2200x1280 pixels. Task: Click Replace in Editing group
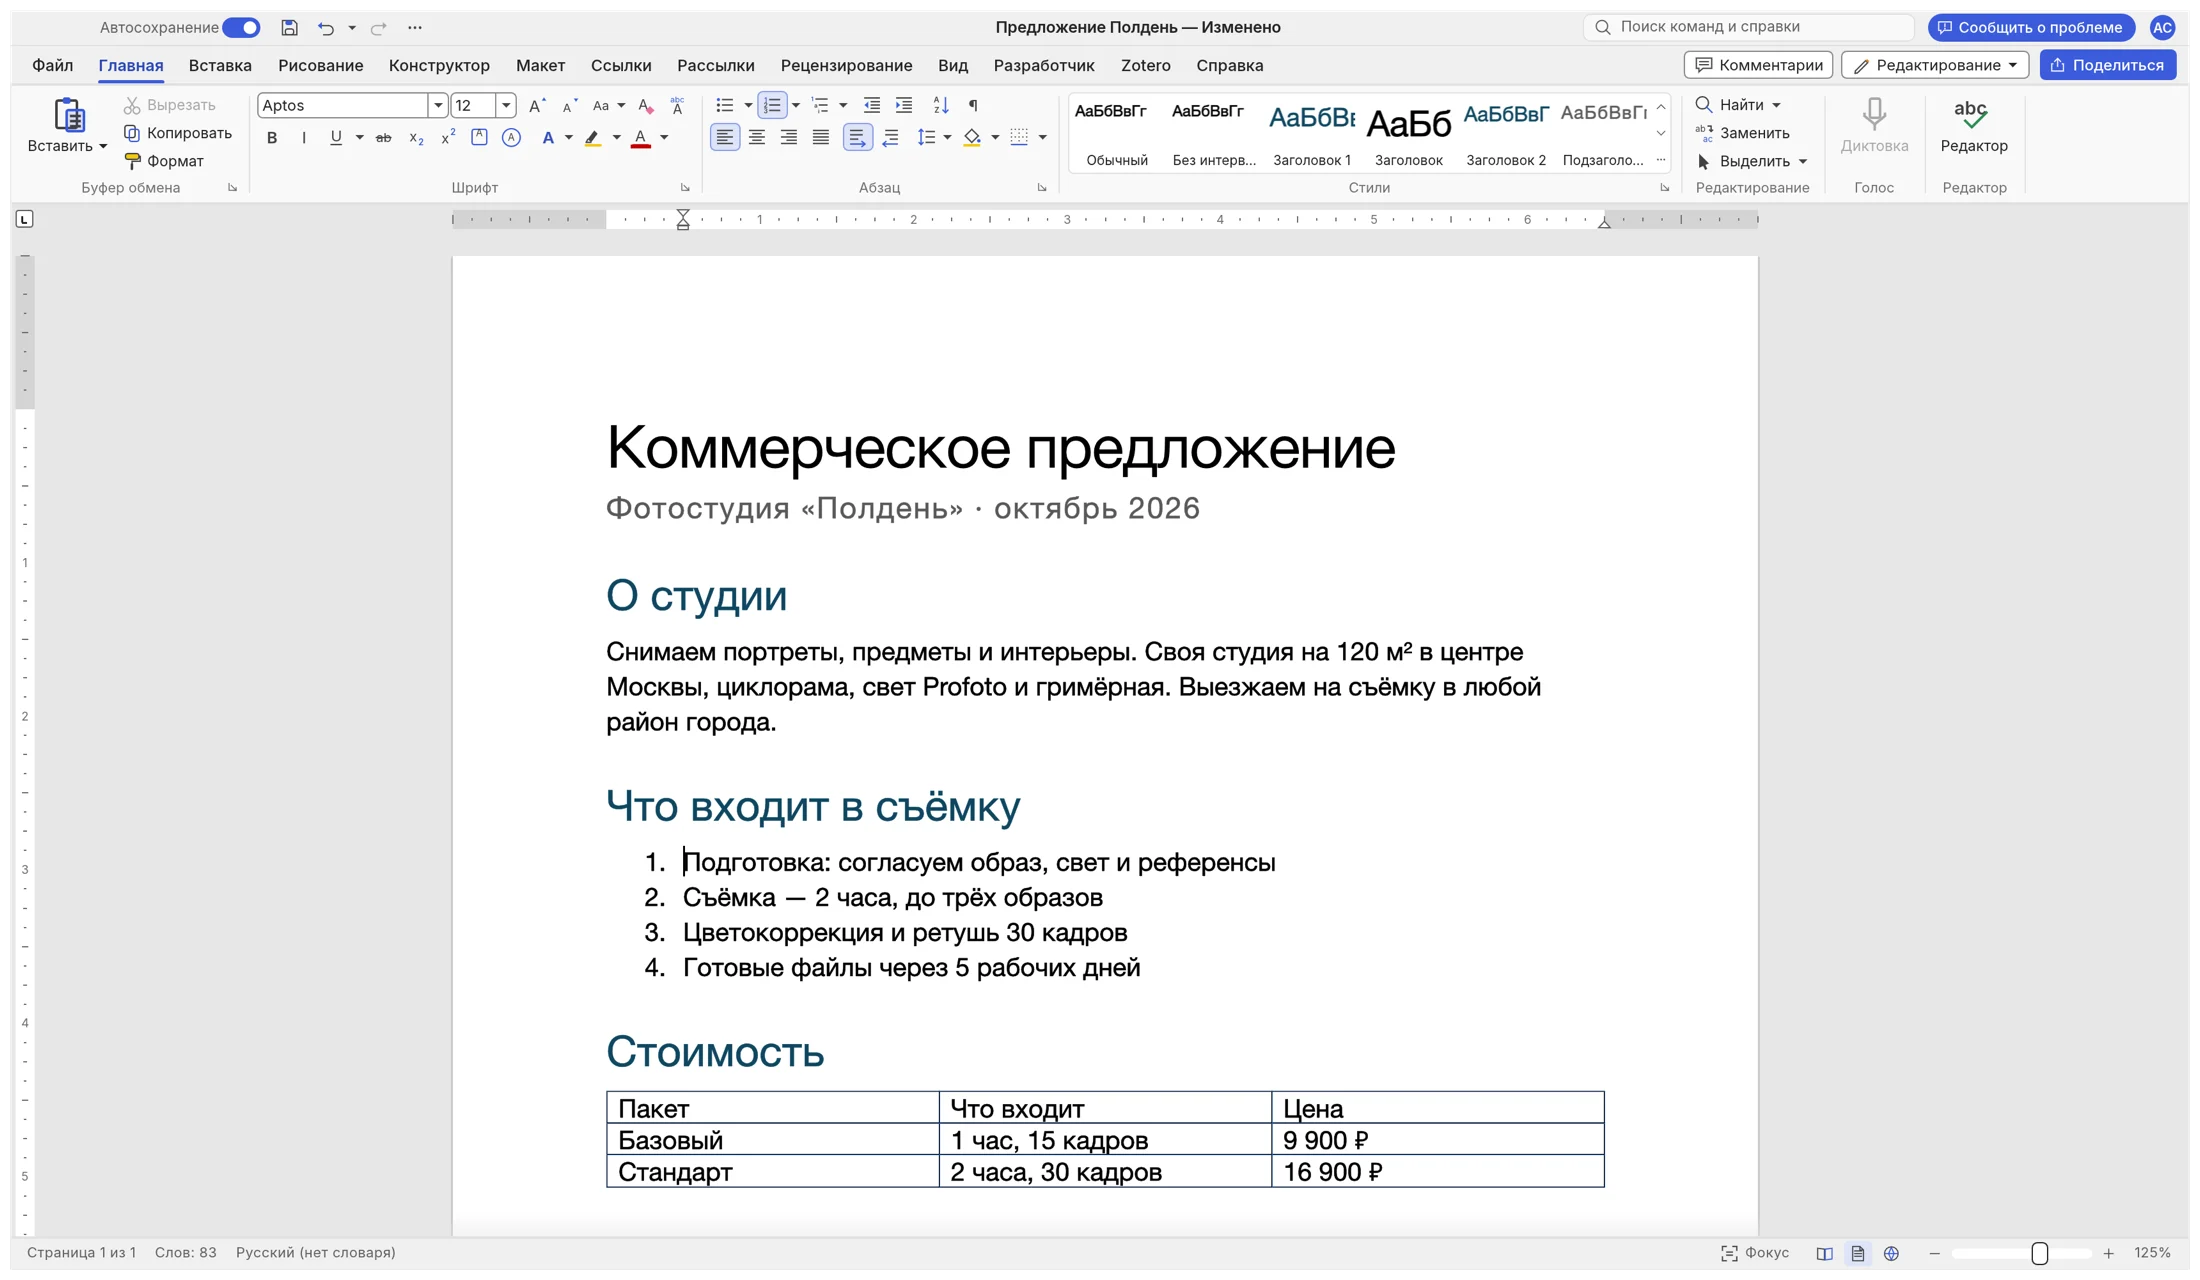click(x=1742, y=133)
